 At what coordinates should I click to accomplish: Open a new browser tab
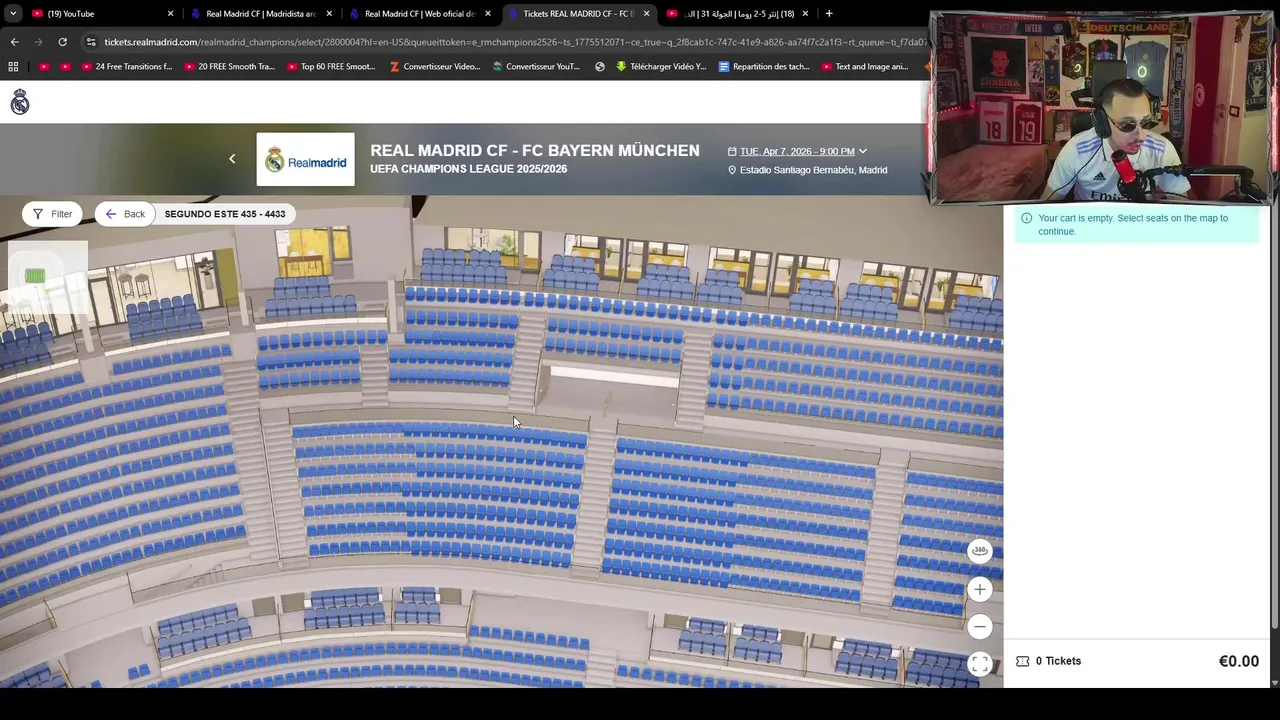click(829, 14)
